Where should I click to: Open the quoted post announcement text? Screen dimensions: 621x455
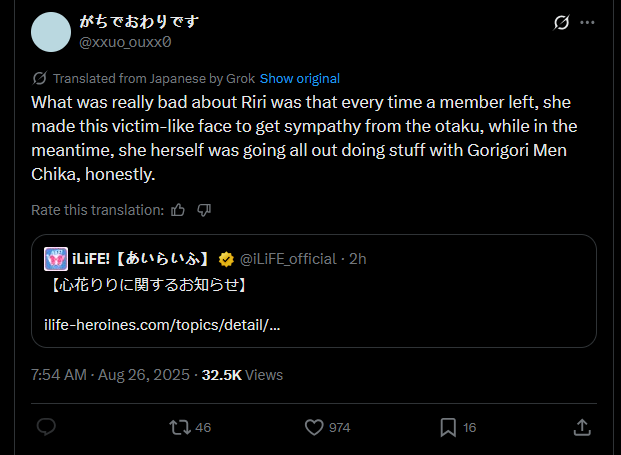pyautogui.click(x=147, y=286)
